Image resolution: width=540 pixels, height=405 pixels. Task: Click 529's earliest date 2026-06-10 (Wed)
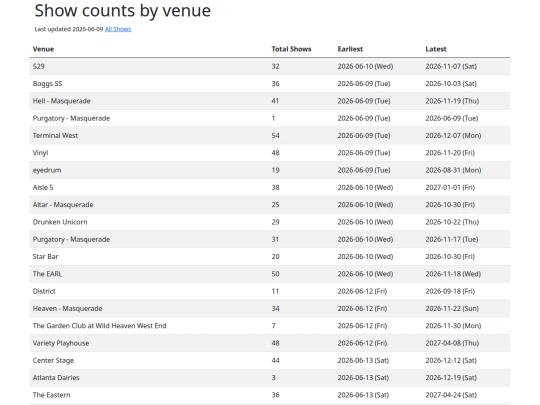365,66
